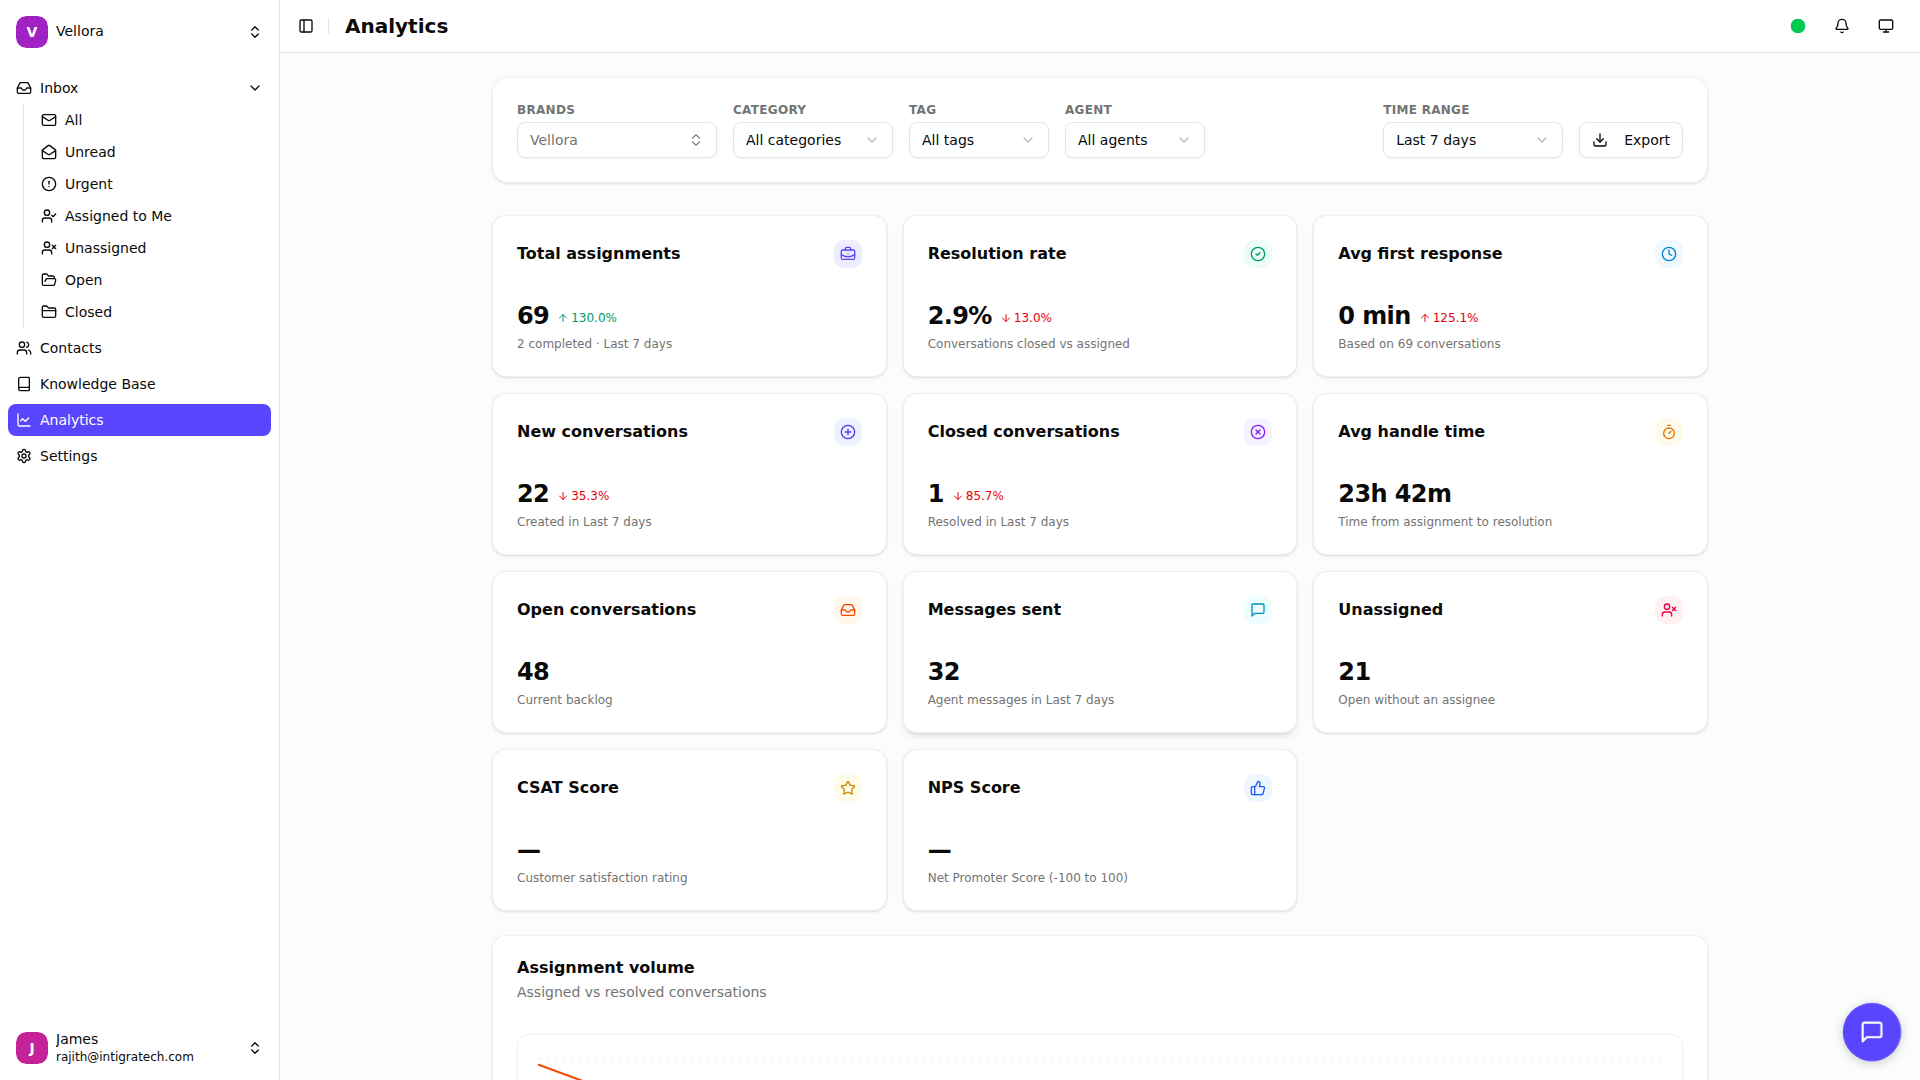1920x1080 pixels.
Task: Open the Open conversations folder
Action: tap(152, 280)
